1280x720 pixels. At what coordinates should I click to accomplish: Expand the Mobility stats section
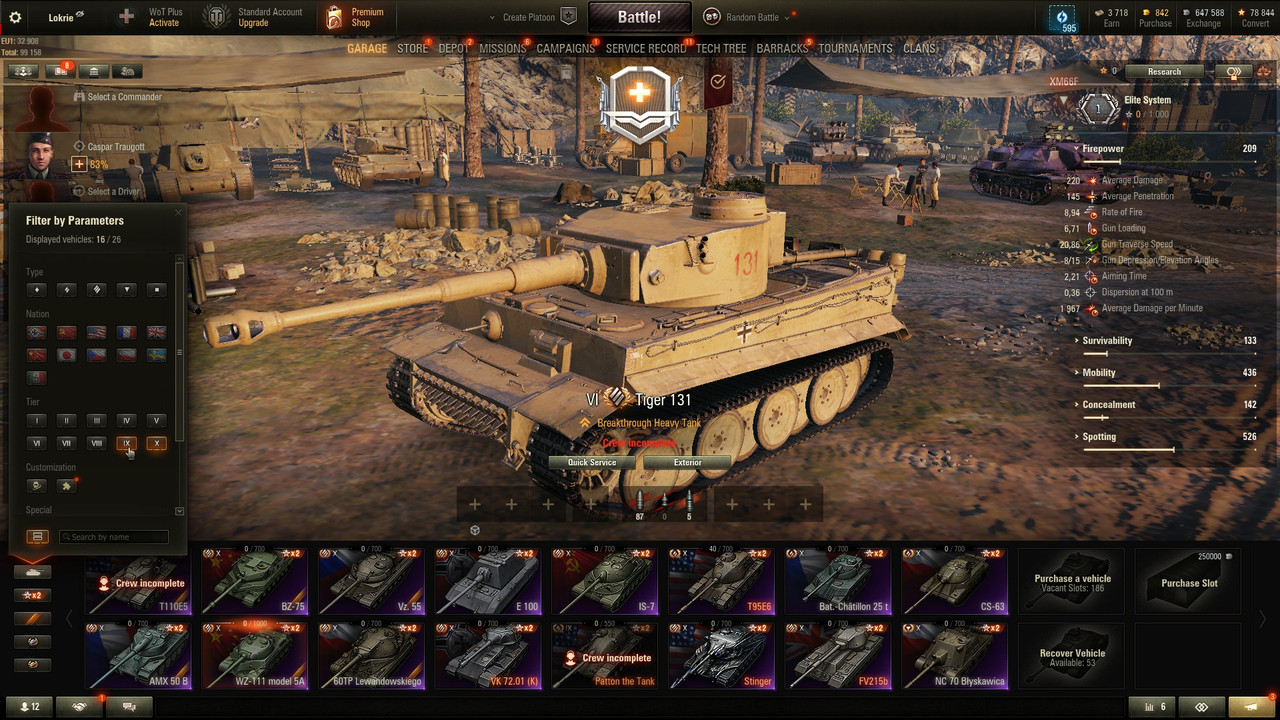pyautogui.click(x=1099, y=373)
